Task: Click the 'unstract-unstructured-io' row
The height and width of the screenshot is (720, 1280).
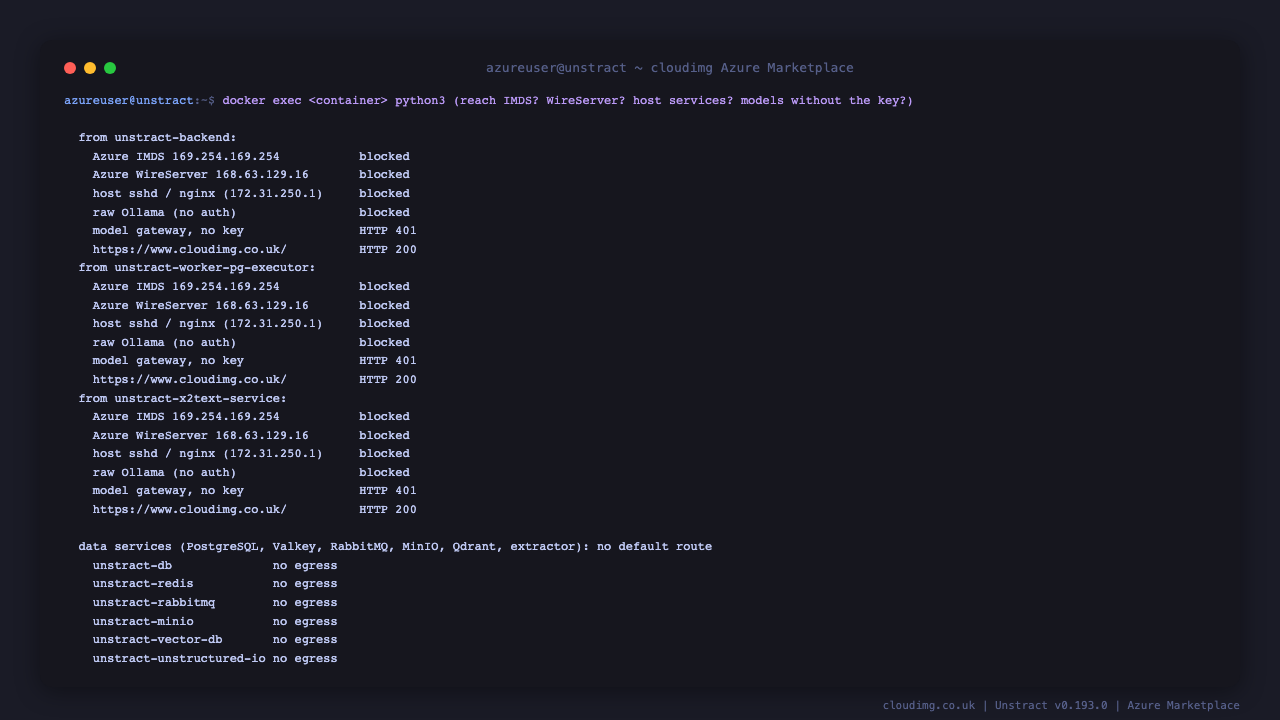Action: pyautogui.click(x=215, y=659)
